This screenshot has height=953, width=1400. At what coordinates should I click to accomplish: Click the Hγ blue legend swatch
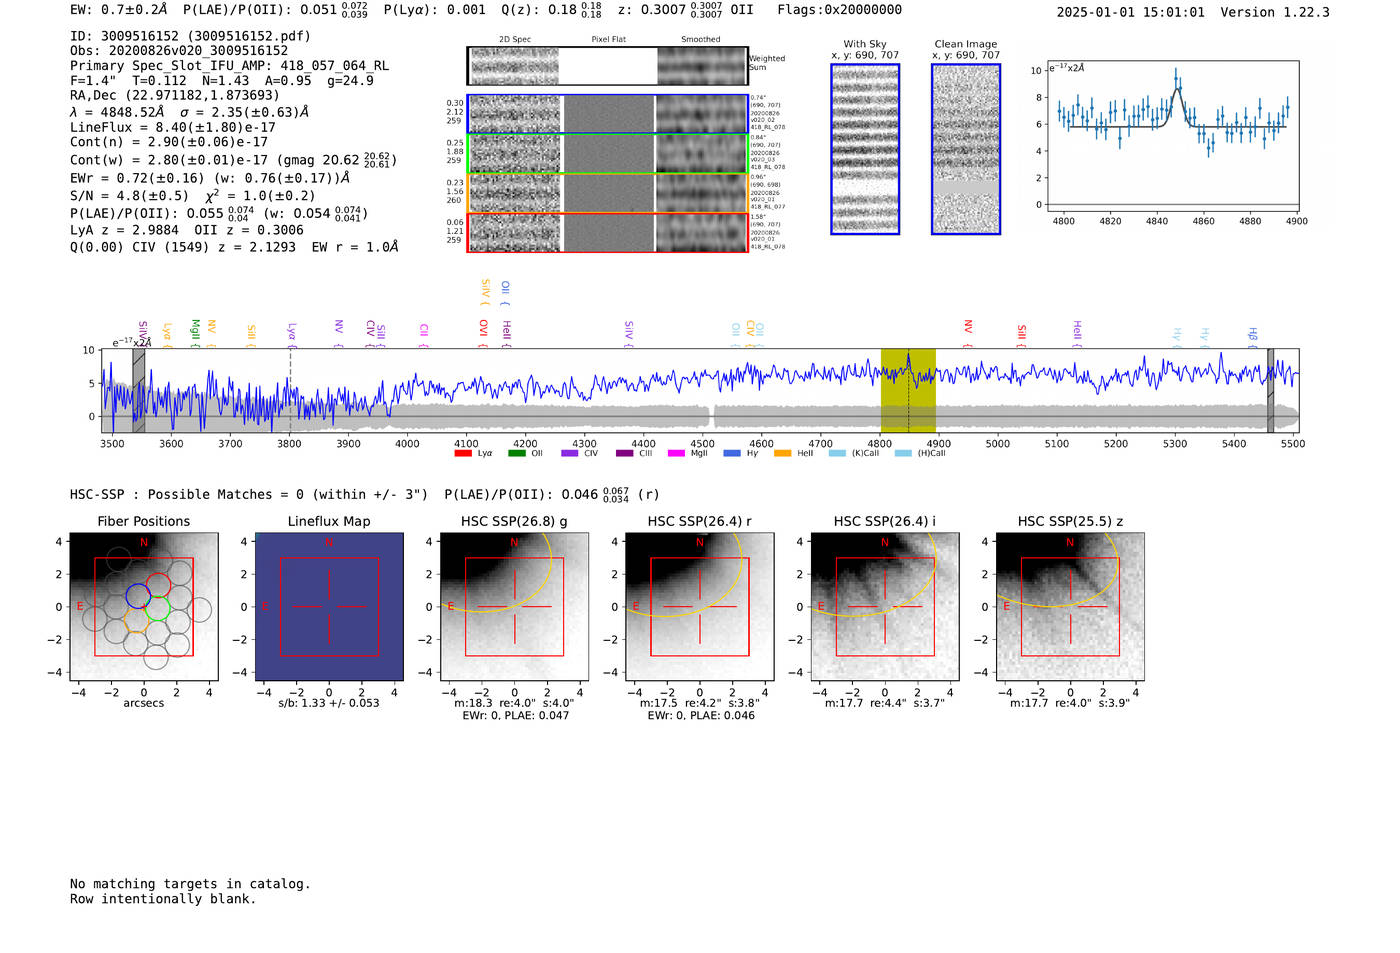pos(732,453)
